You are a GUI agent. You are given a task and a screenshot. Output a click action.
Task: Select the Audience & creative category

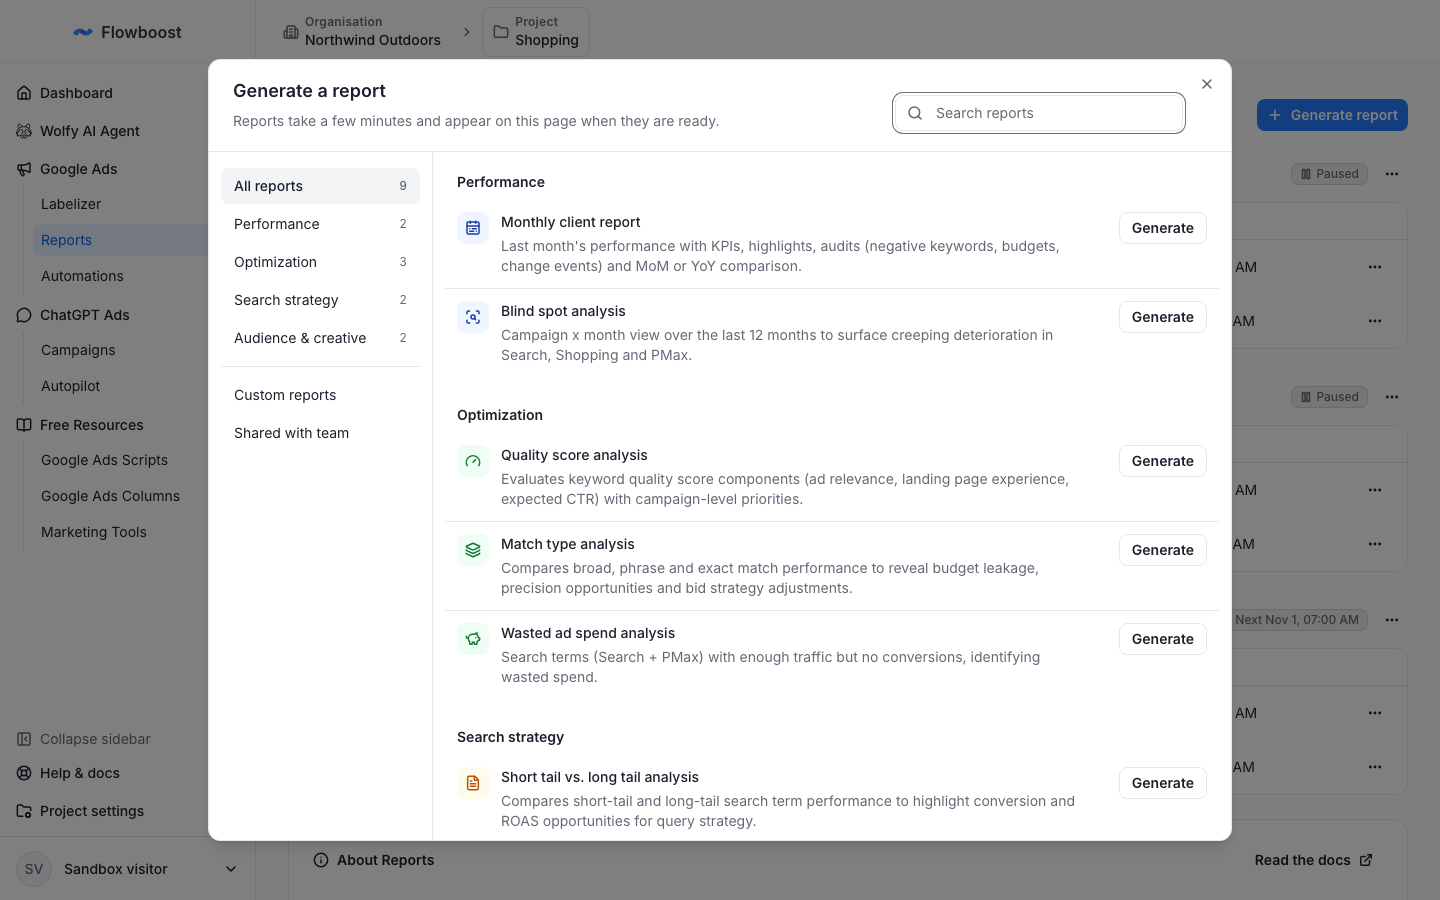(320, 338)
